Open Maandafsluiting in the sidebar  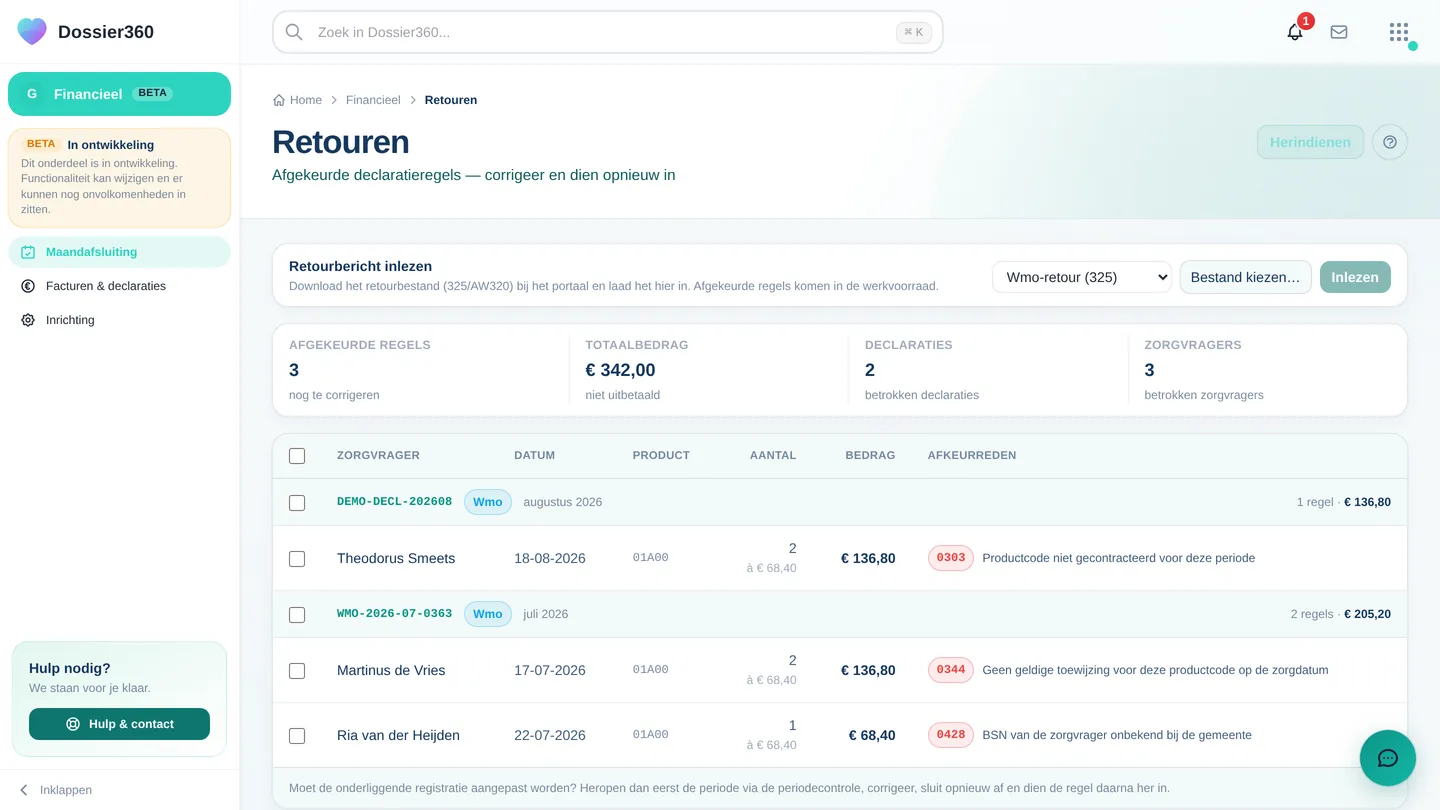coord(119,252)
